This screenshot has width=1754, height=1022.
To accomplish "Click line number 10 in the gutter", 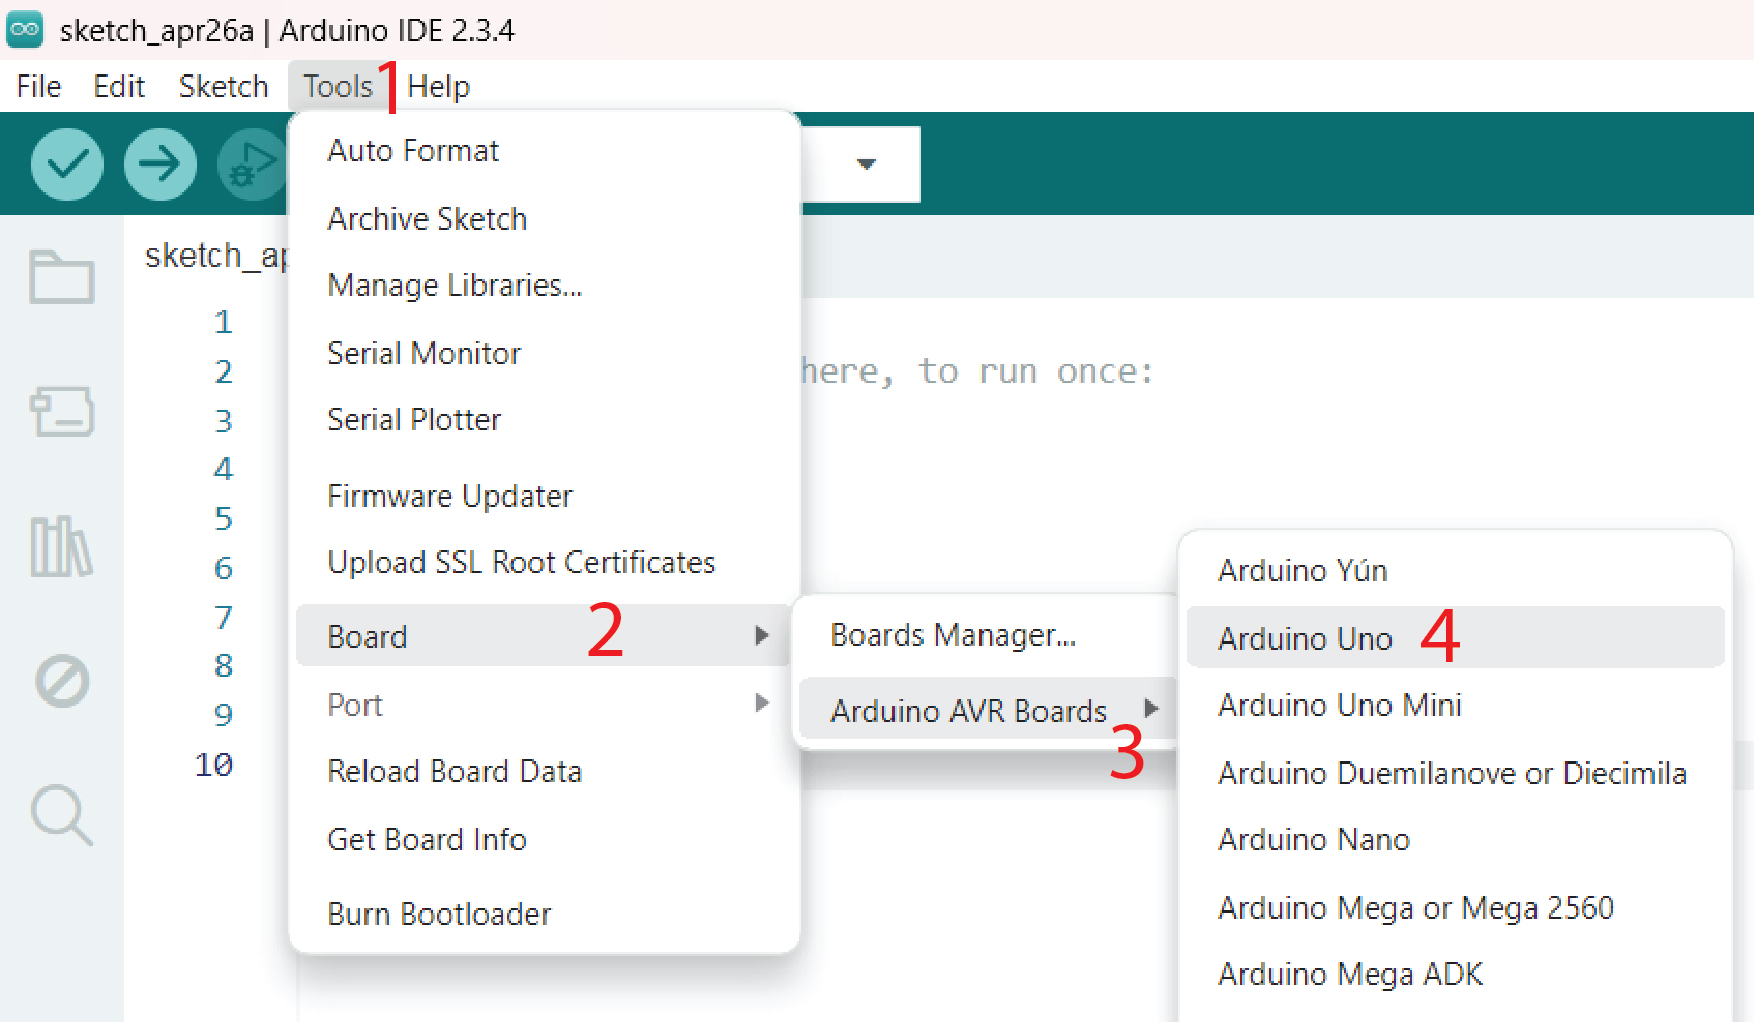I will 214,764.
